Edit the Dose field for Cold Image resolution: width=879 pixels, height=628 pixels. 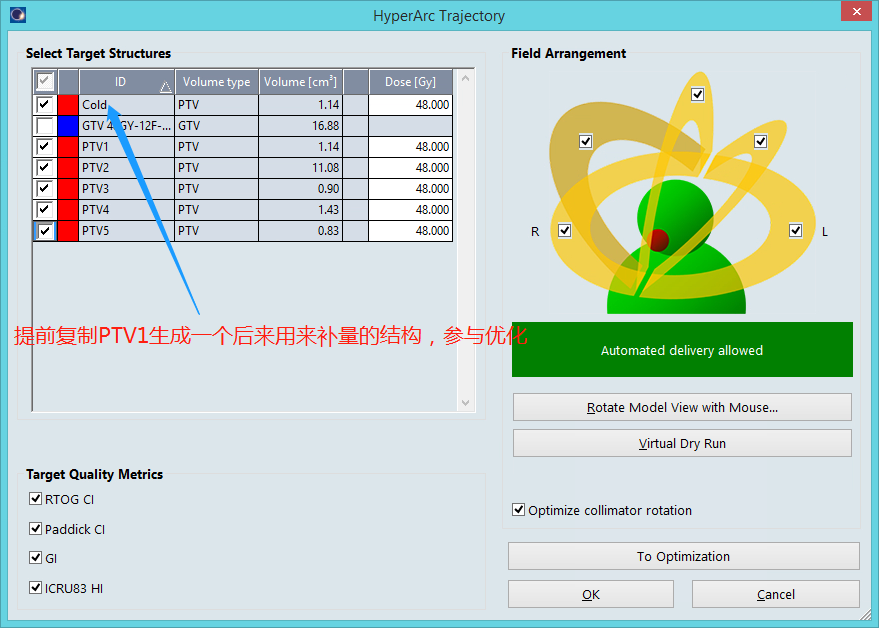(x=410, y=105)
